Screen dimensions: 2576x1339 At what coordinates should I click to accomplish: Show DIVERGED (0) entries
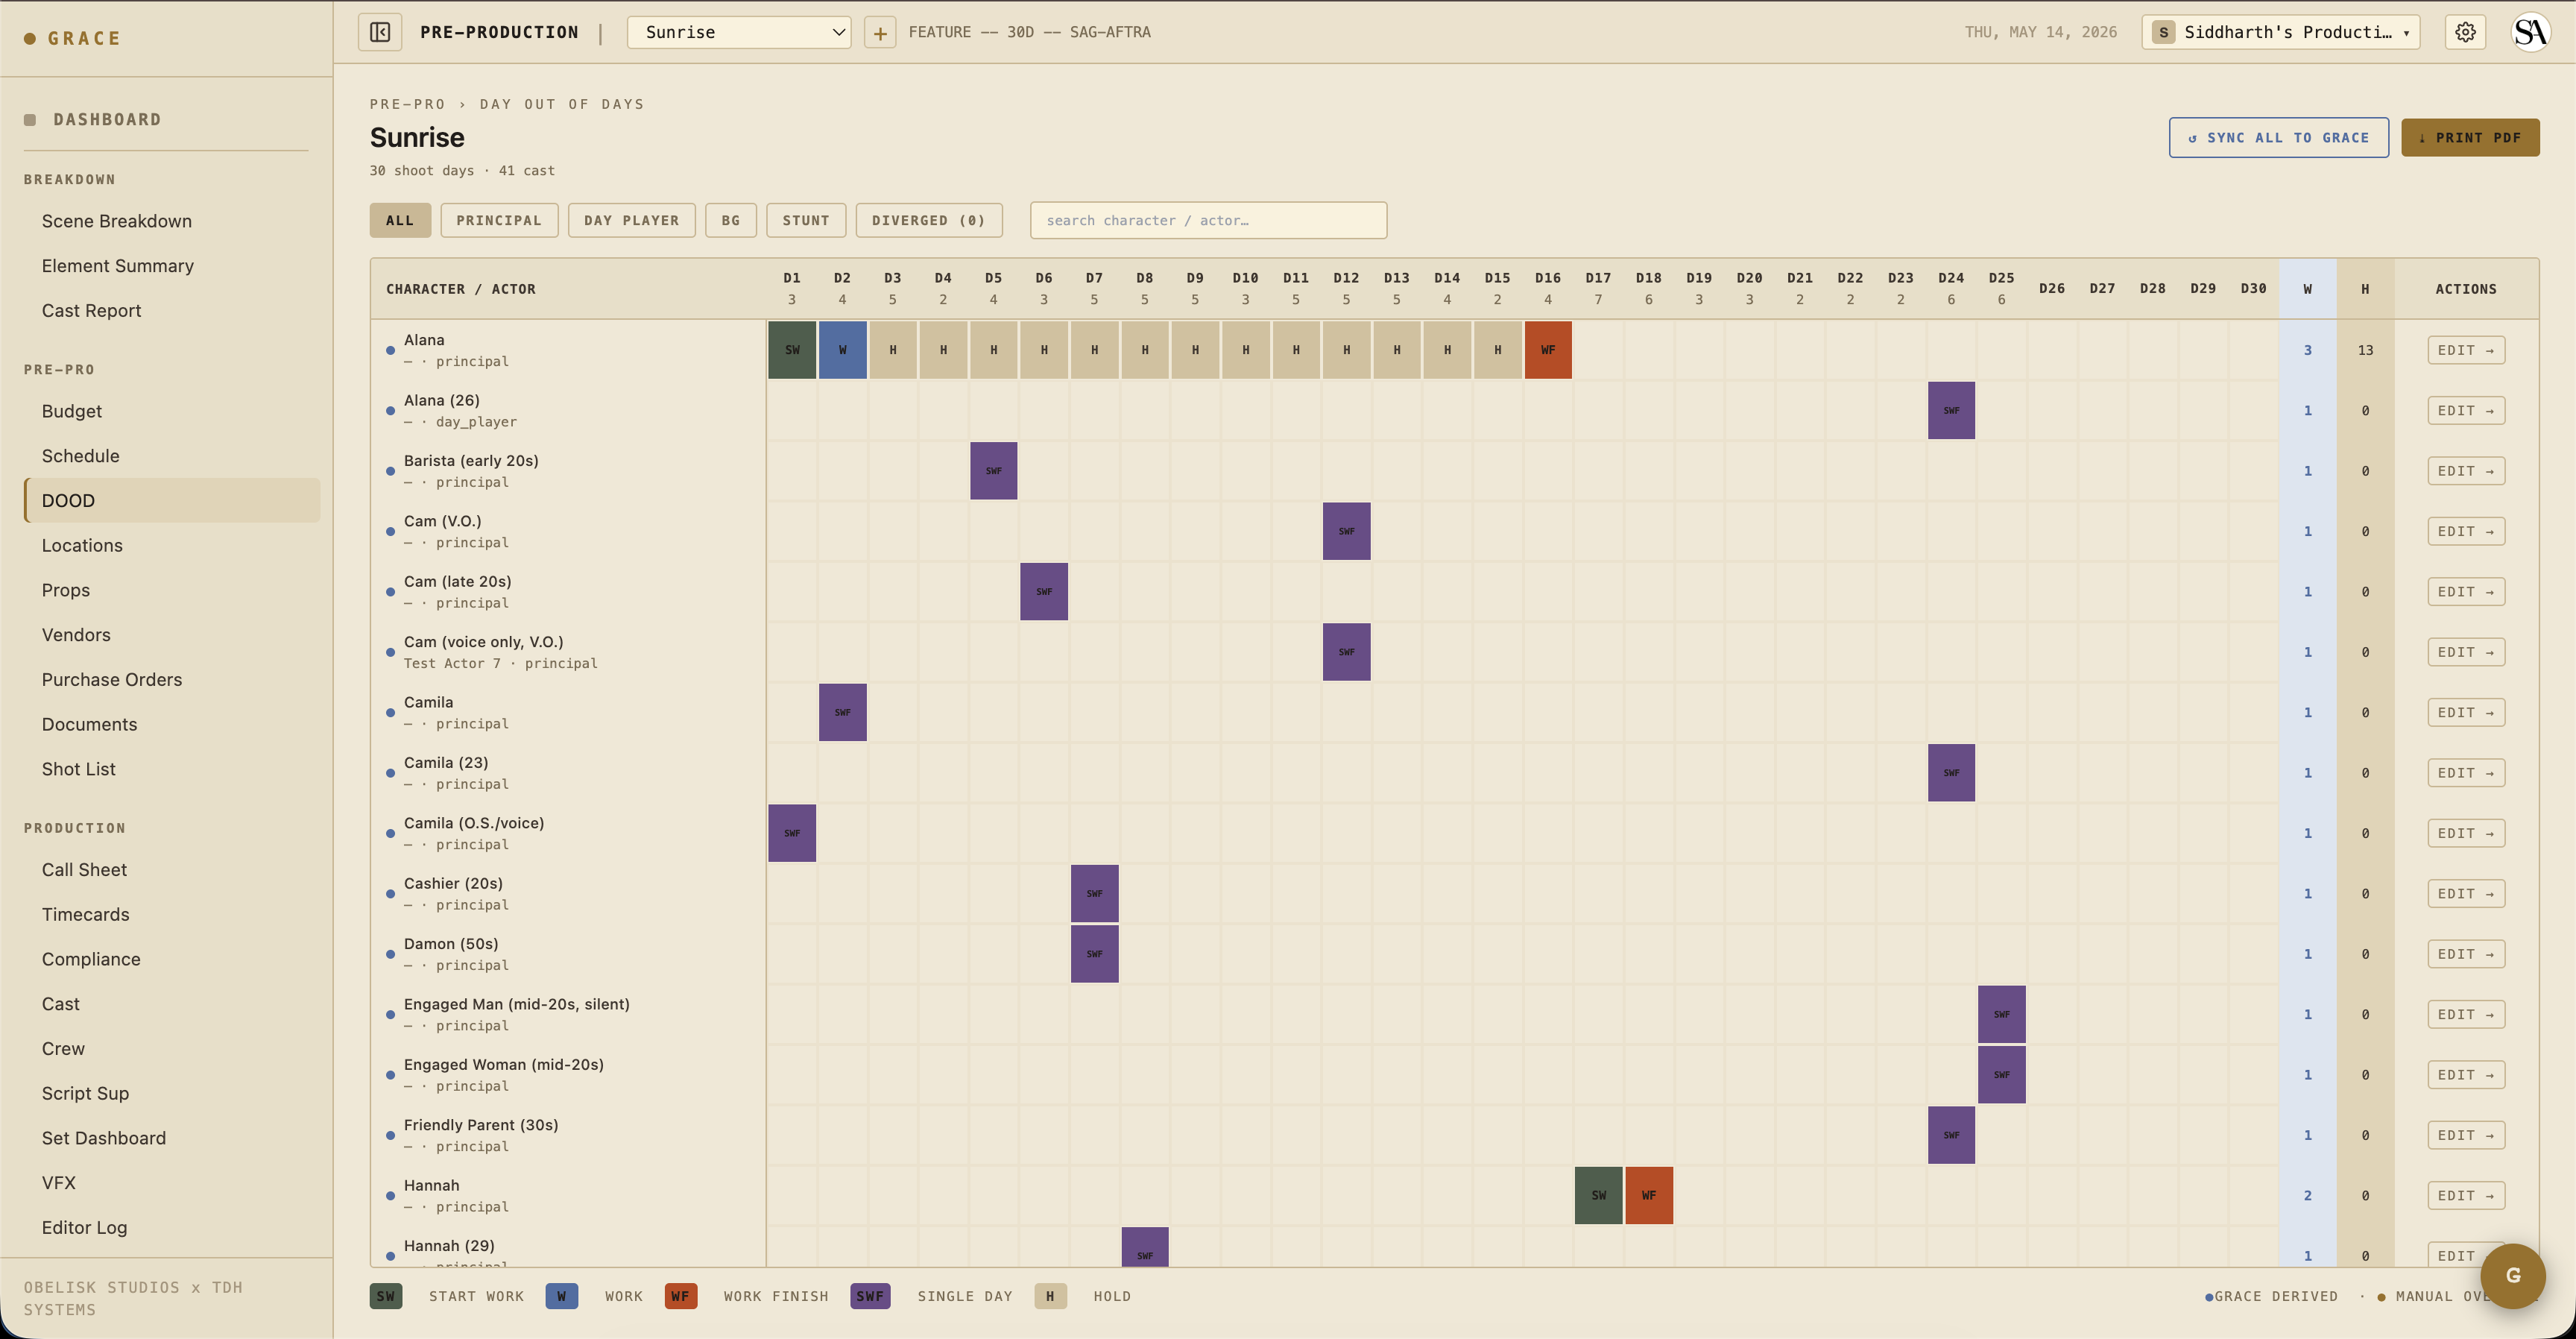[x=929, y=220]
